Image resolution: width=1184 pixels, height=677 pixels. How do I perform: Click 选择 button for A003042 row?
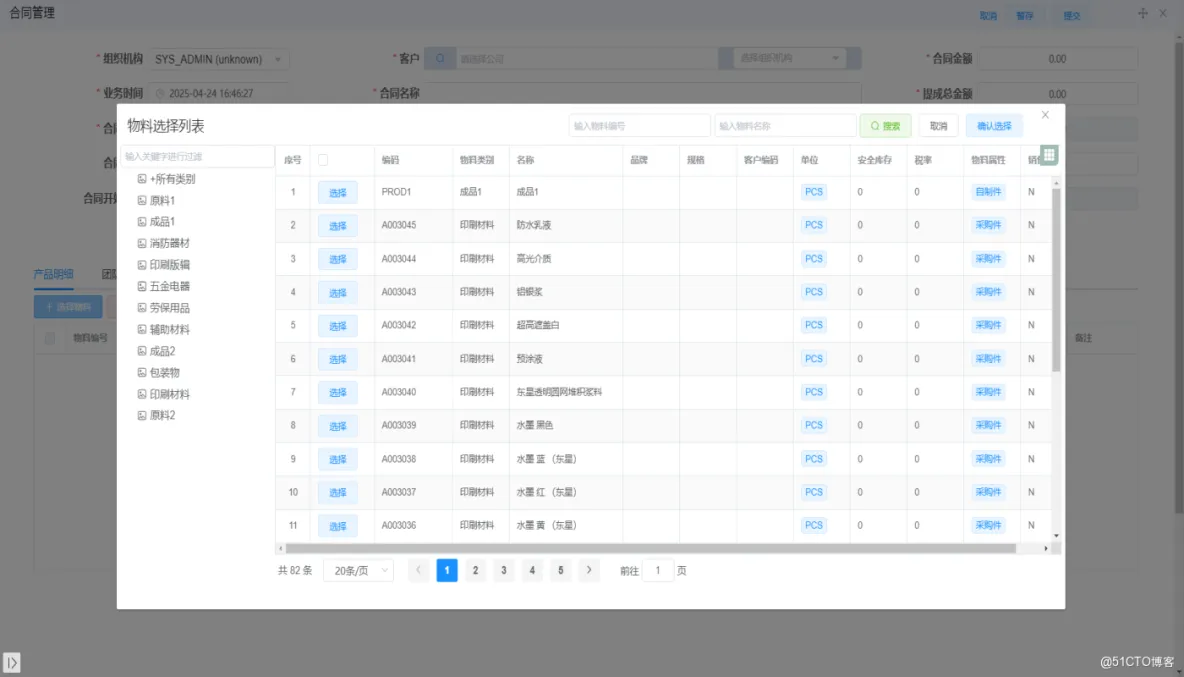point(338,326)
